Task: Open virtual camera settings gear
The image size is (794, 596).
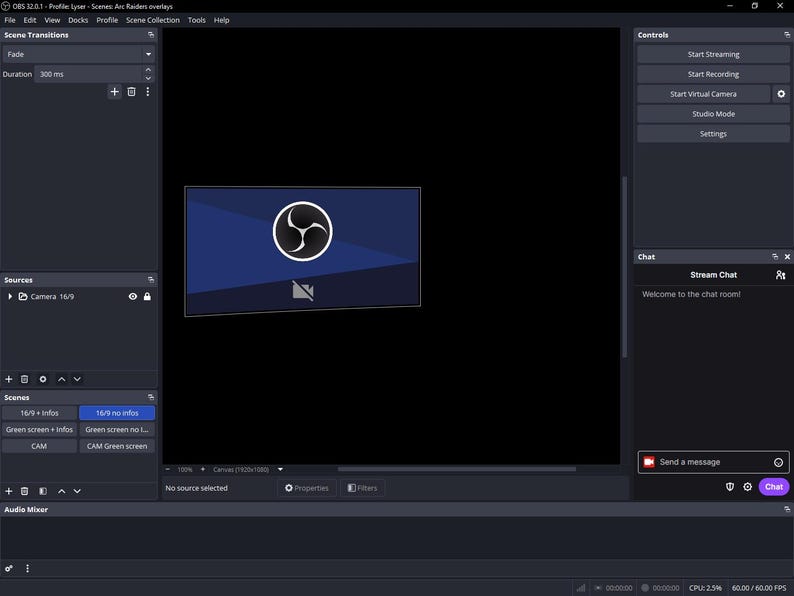Action: (x=781, y=94)
